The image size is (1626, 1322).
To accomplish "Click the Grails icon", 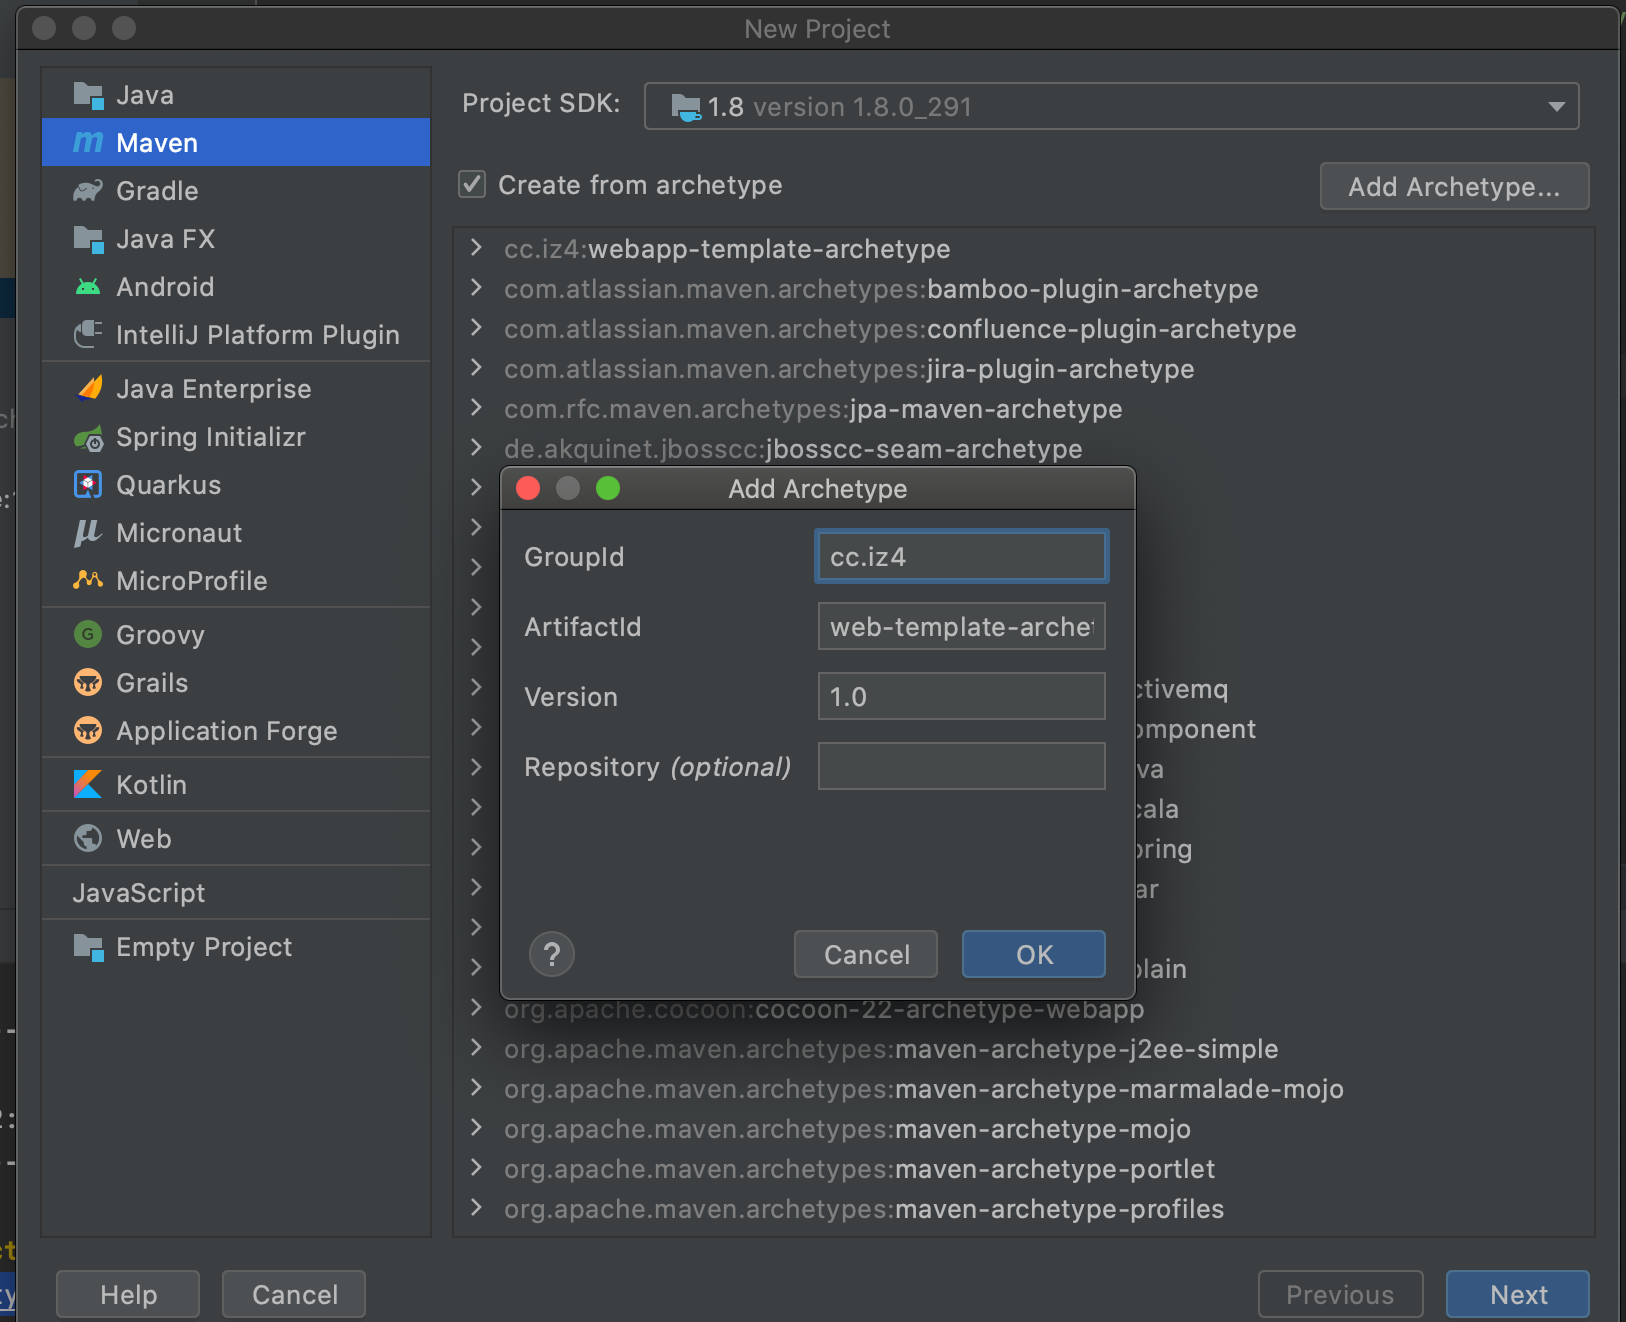I will (x=89, y=683).
